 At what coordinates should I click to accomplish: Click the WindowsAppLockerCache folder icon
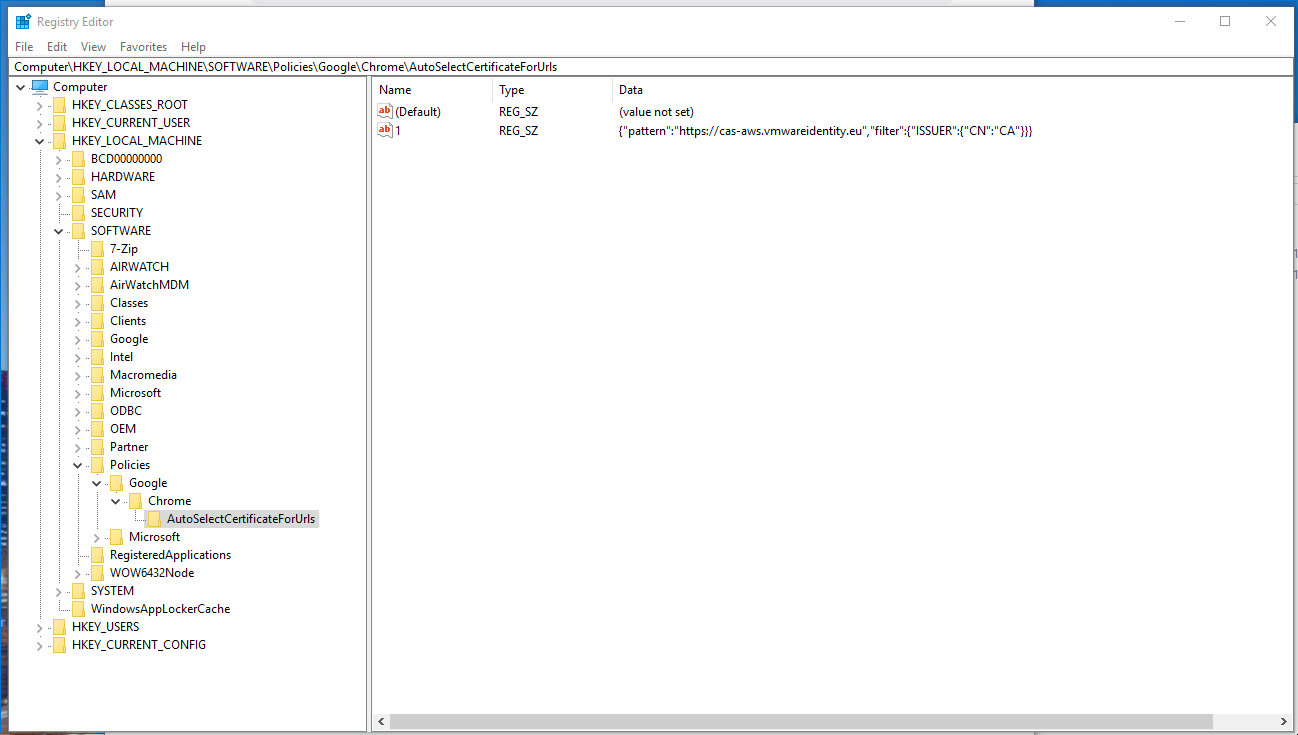pos(78,609)
